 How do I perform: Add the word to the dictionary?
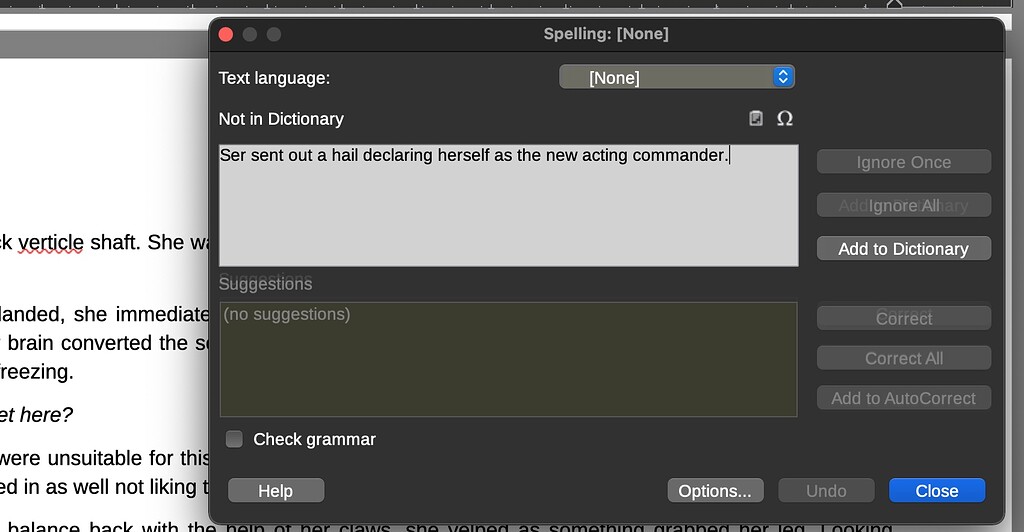click(x=904, y=249)
